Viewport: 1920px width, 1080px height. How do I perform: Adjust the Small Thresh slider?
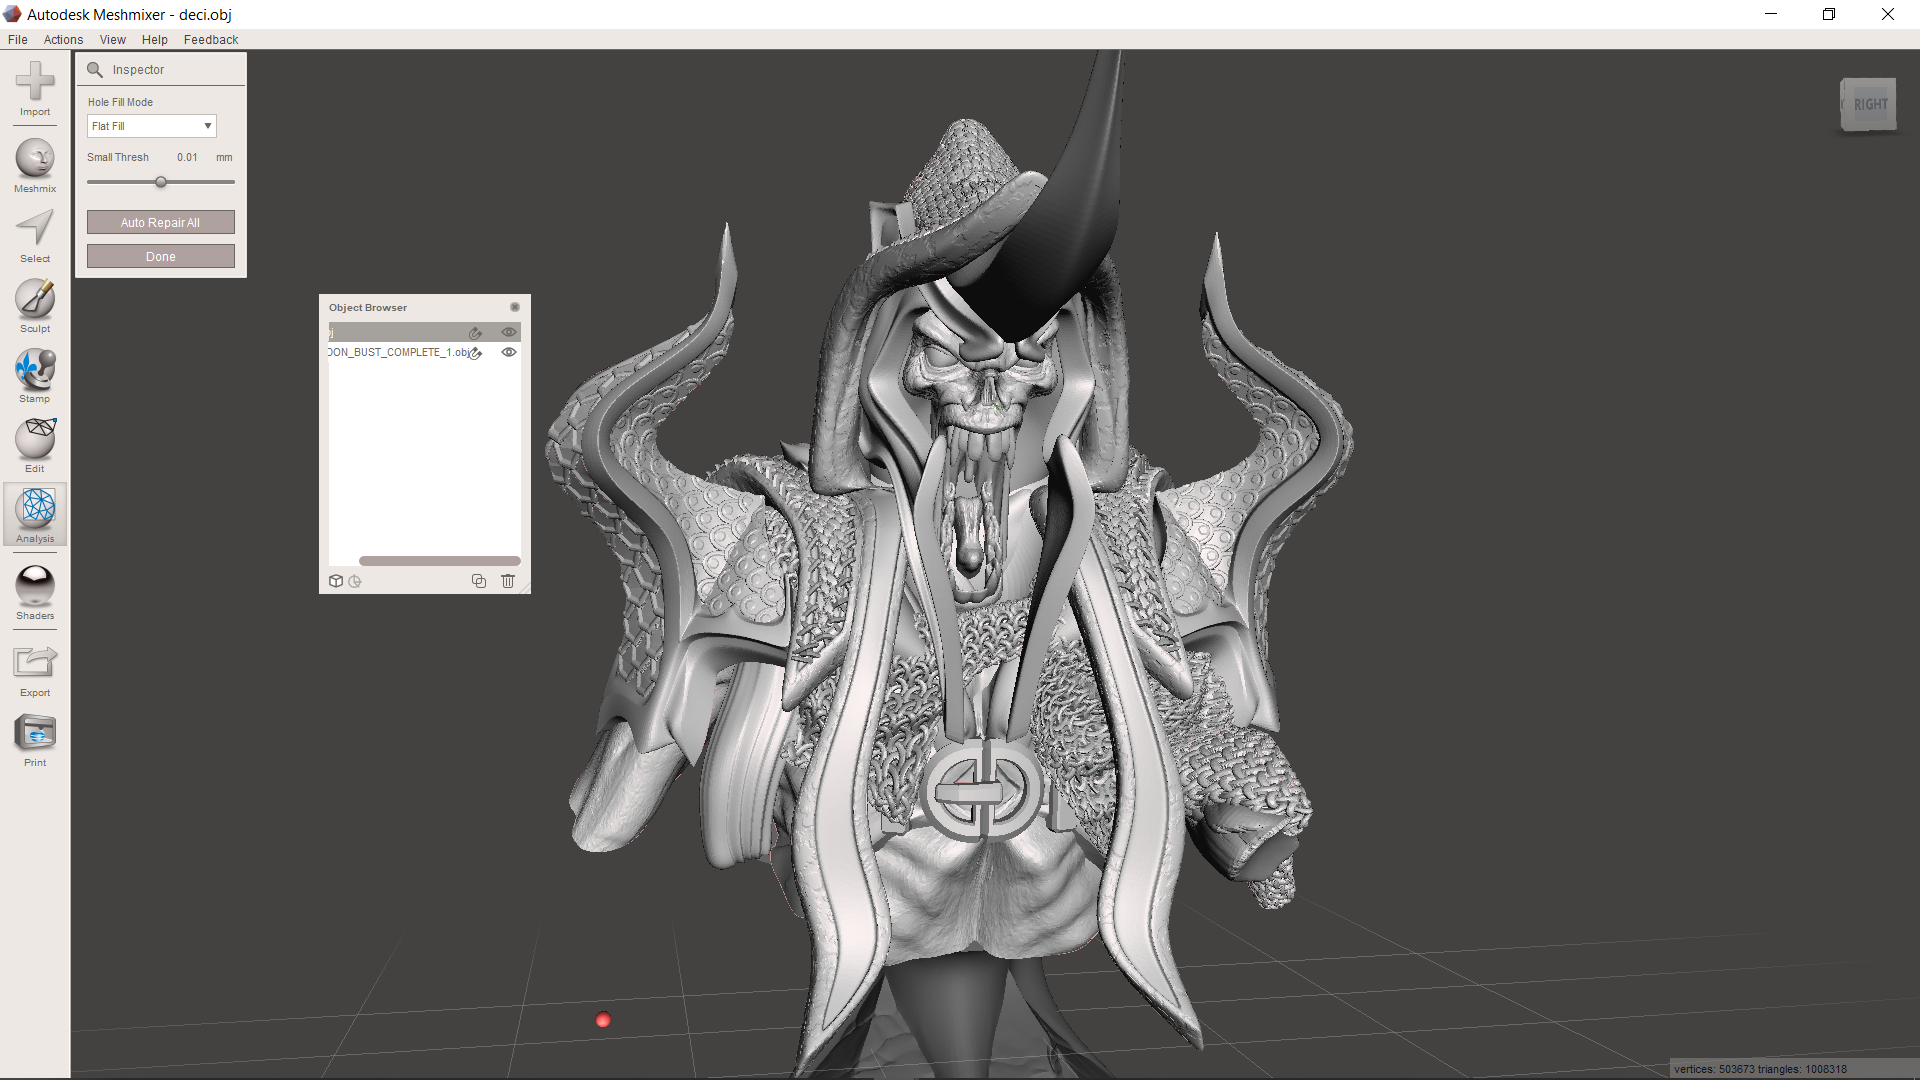tap(161, 182)
